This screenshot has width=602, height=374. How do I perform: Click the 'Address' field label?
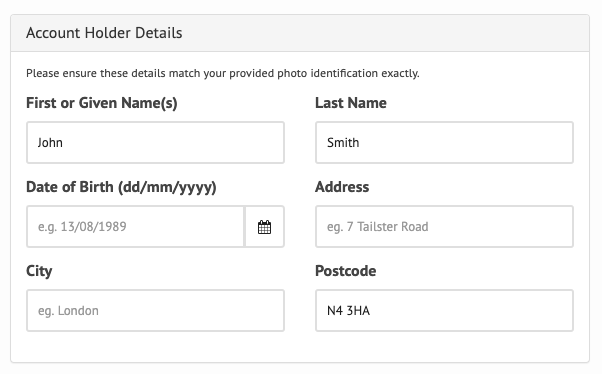(x=342, y=187)
